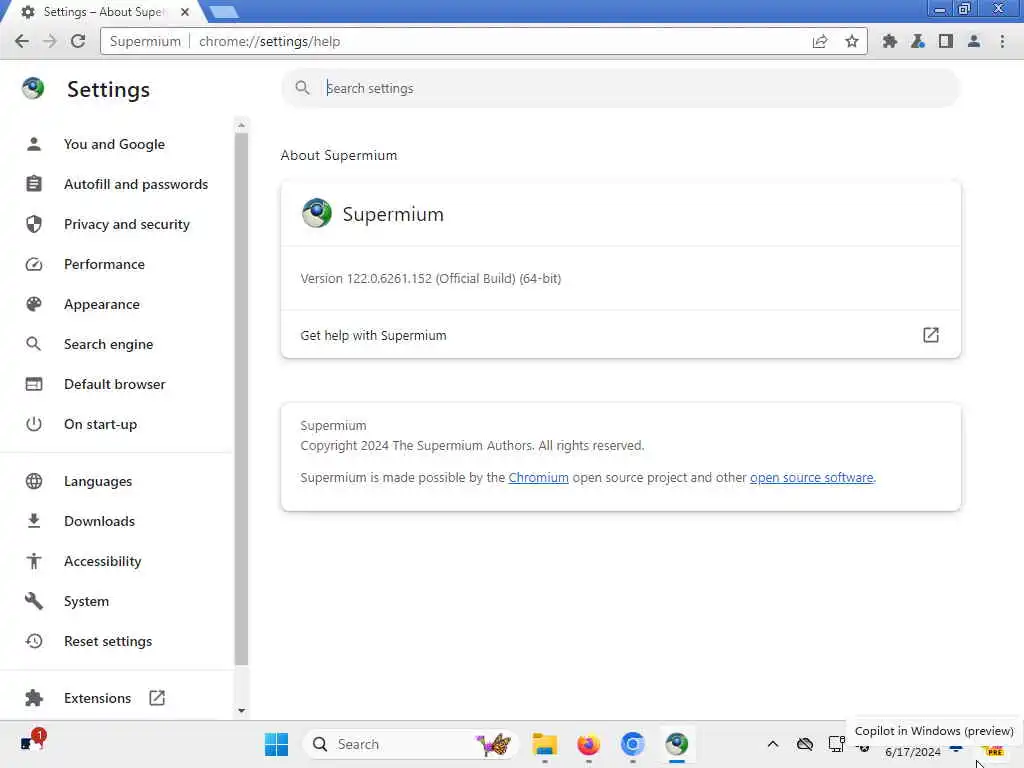Open the Extensions puzzle toolbar icon

(889, 41)
